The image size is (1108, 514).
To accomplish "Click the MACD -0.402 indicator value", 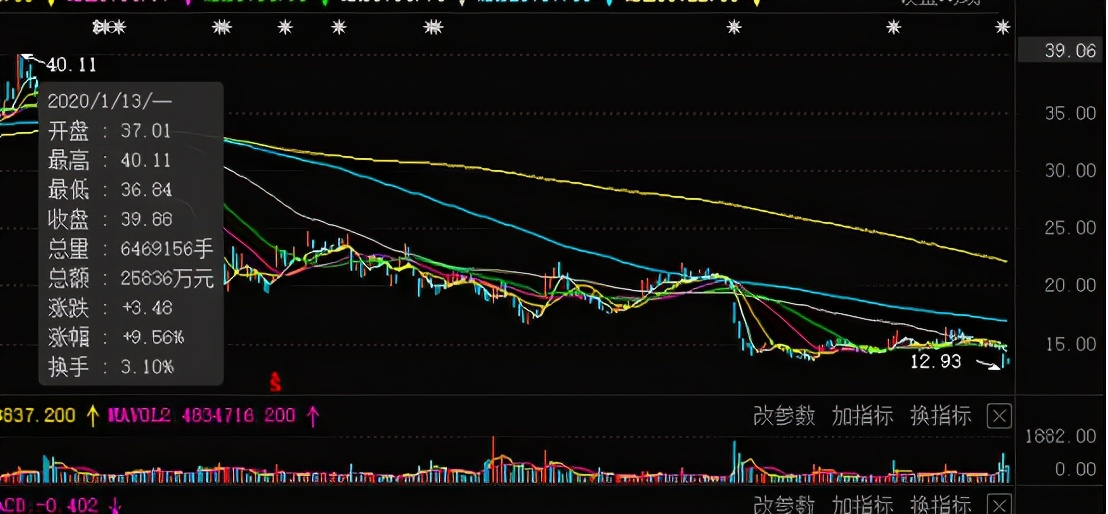I will tap(49, 505).
